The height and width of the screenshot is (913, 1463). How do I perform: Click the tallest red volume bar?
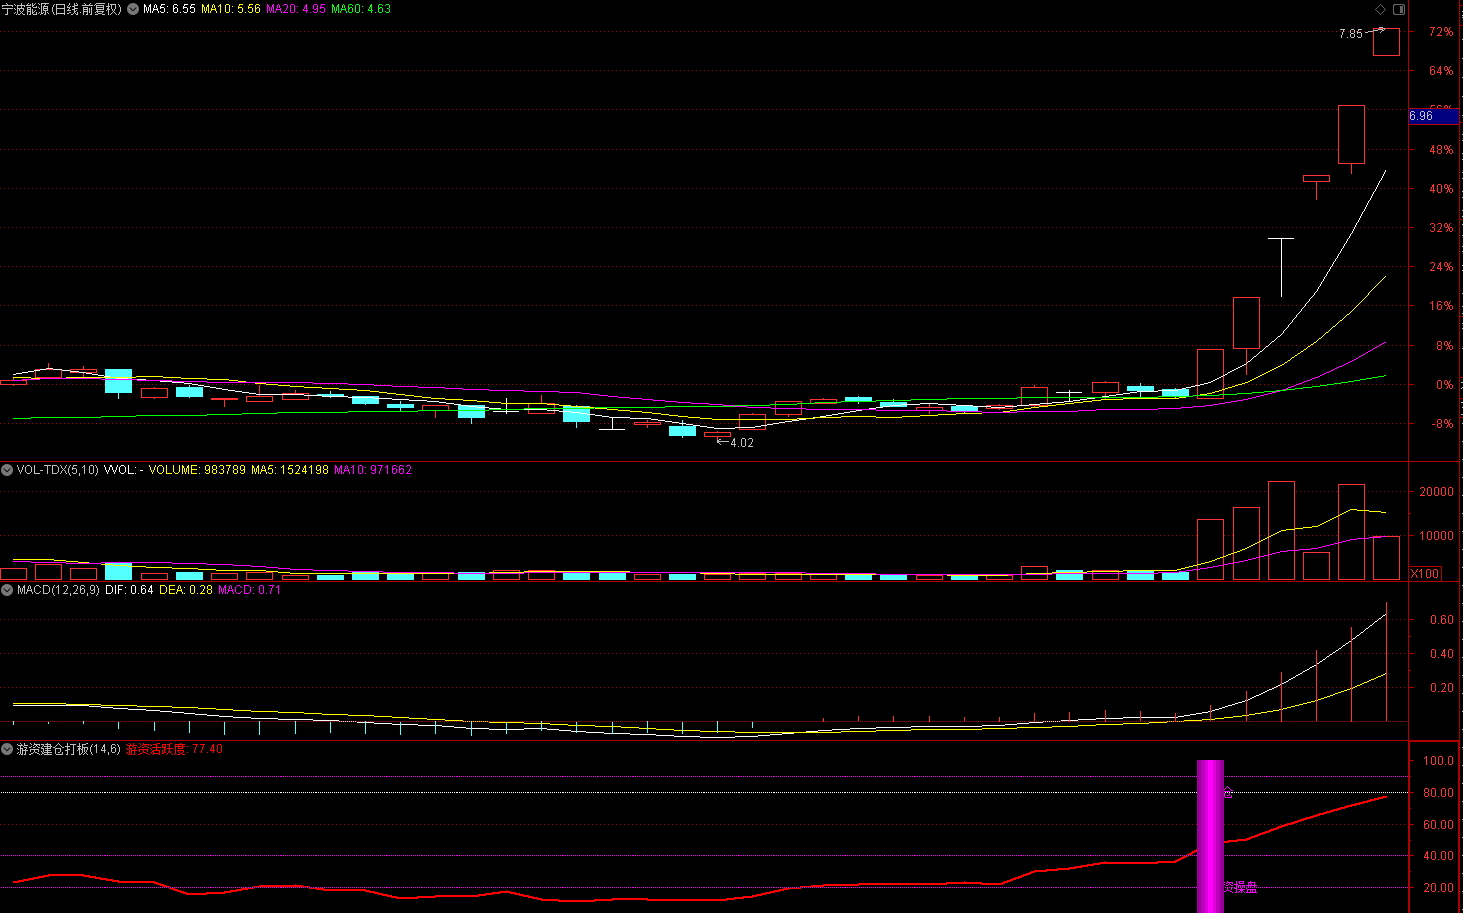[1281, 530]
